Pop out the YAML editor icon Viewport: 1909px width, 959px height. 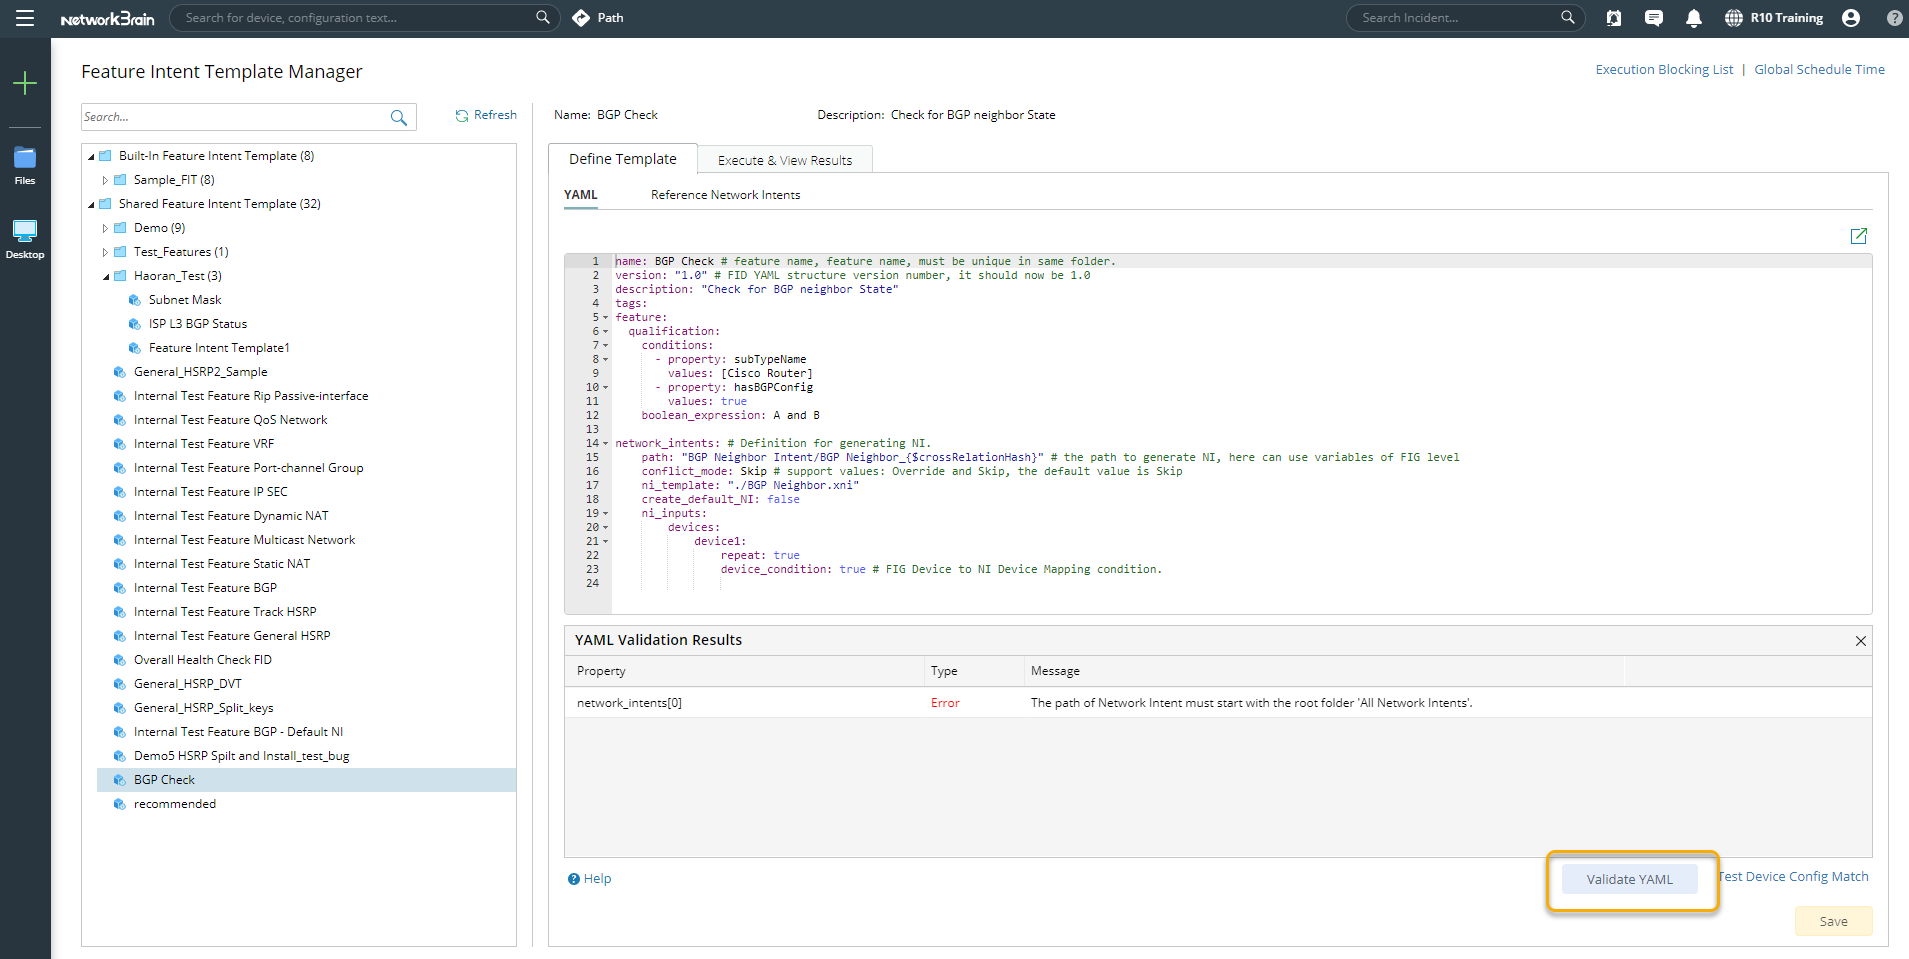1858,236
